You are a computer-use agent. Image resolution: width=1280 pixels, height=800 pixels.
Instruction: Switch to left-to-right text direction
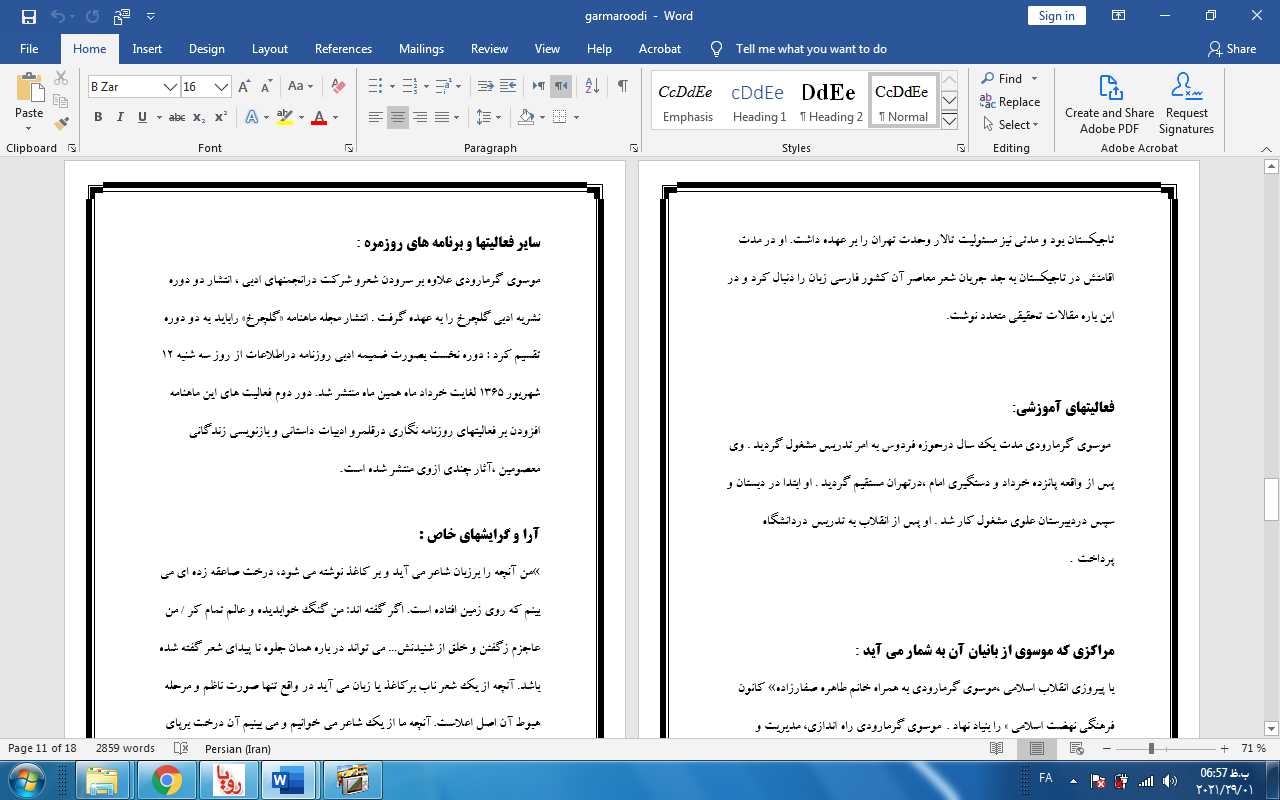coord(539,86)
